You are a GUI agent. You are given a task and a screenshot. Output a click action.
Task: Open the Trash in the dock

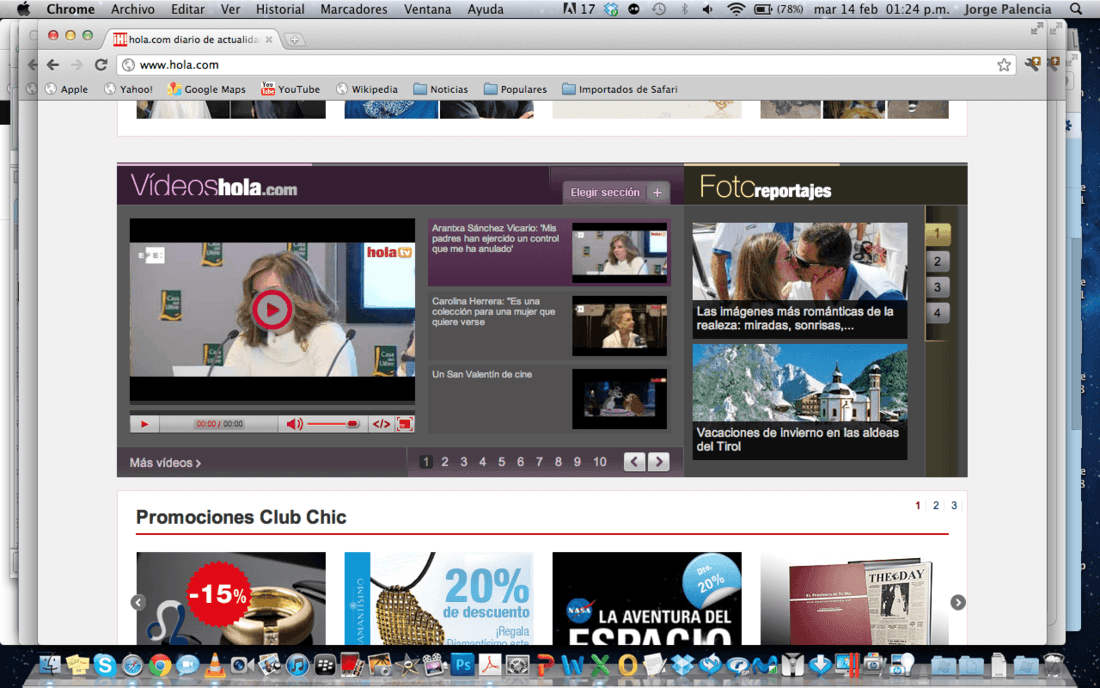1053,665
